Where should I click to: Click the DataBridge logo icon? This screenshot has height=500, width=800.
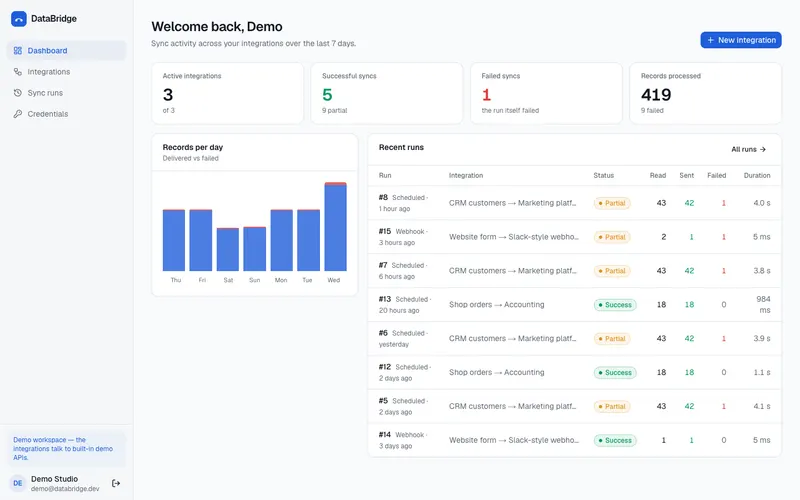point(19,19)
